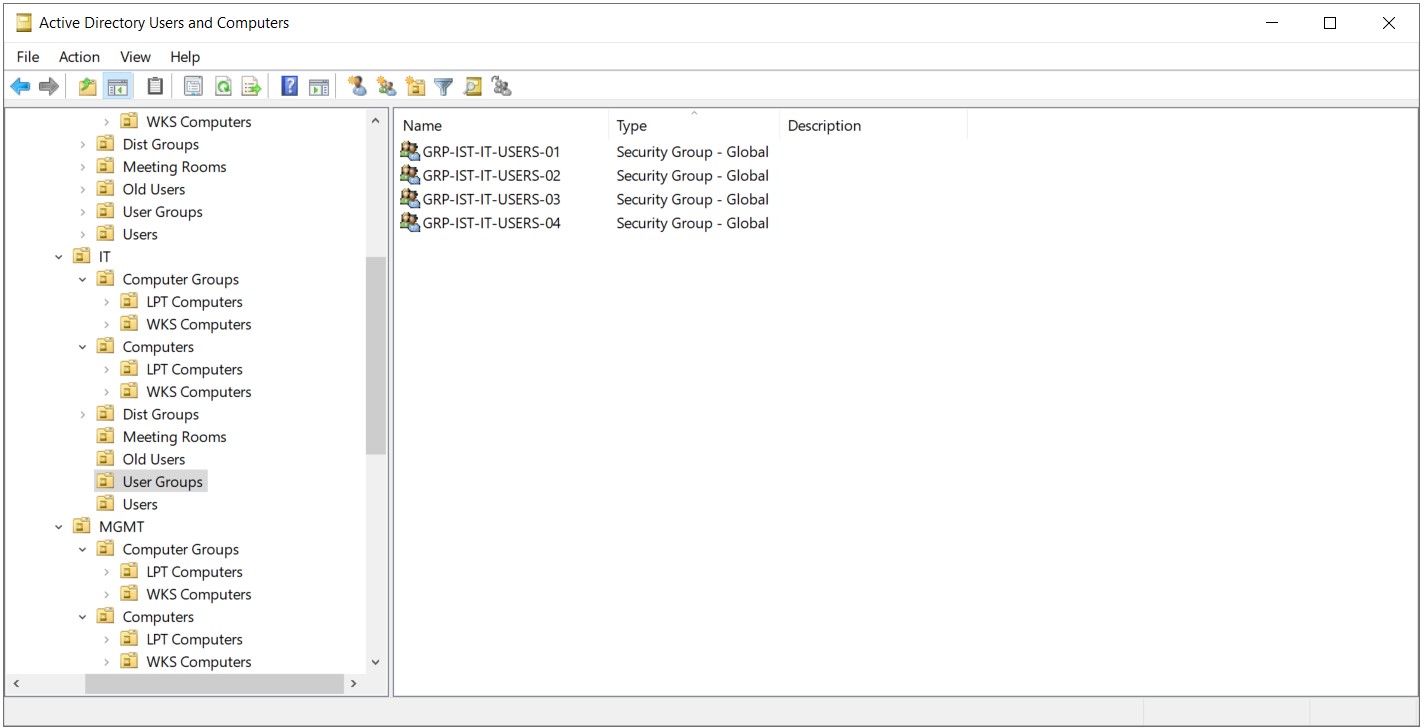Click the group icon beside GRP-IST-IT-USERS-02
This screenshot has width=1424, height=728.
(410, 175)
